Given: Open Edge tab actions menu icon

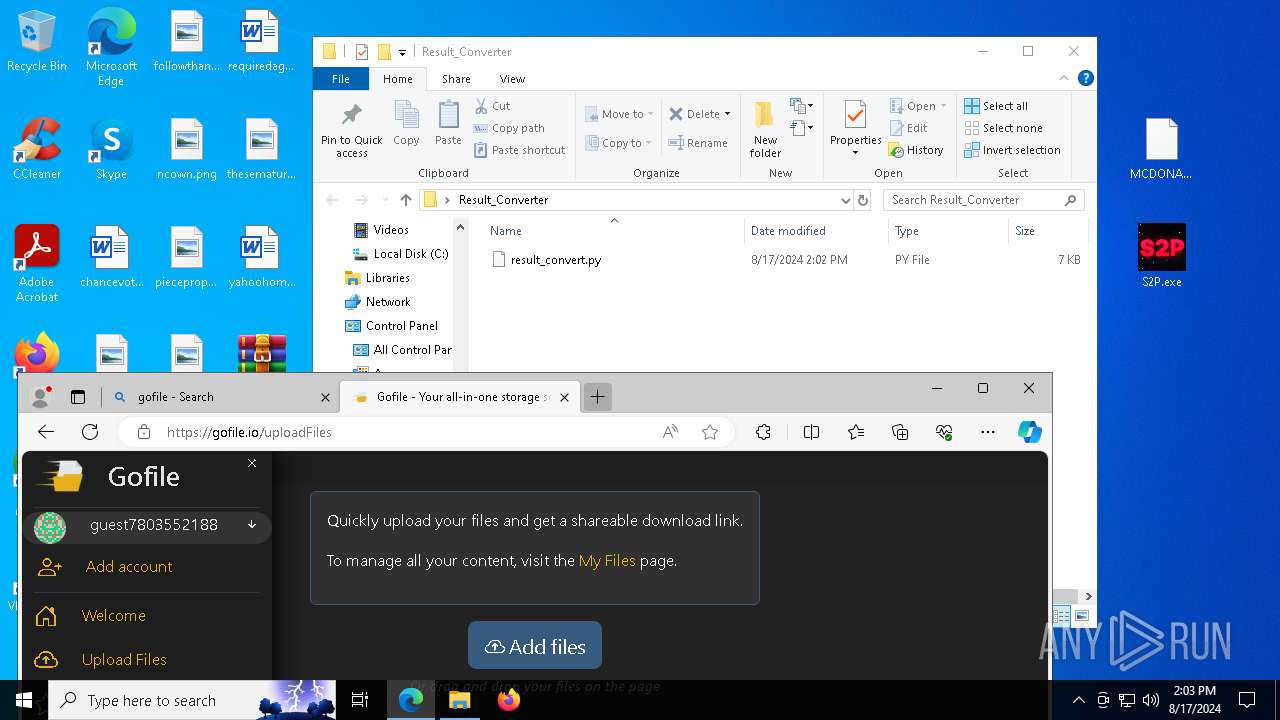Looking at the screenshot, I should [78, 397].
